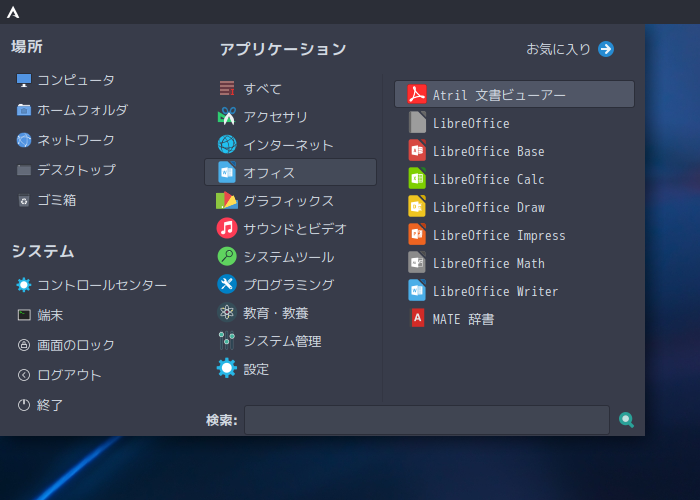Click the ゴミ箱 trash icon
Screen dimensions: 700x500
(x=24, y=200)
